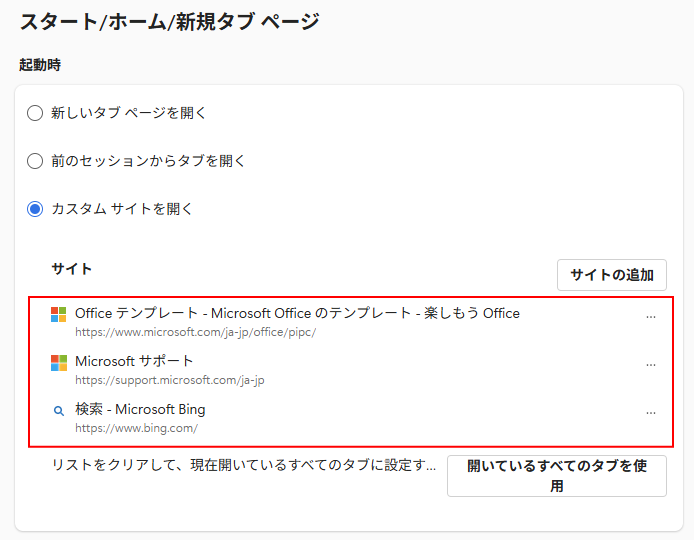Viewport: 694px width, 540px height.
Task: Click 開いているすべてのタブを使用 button
Action: tap(557, 476)
